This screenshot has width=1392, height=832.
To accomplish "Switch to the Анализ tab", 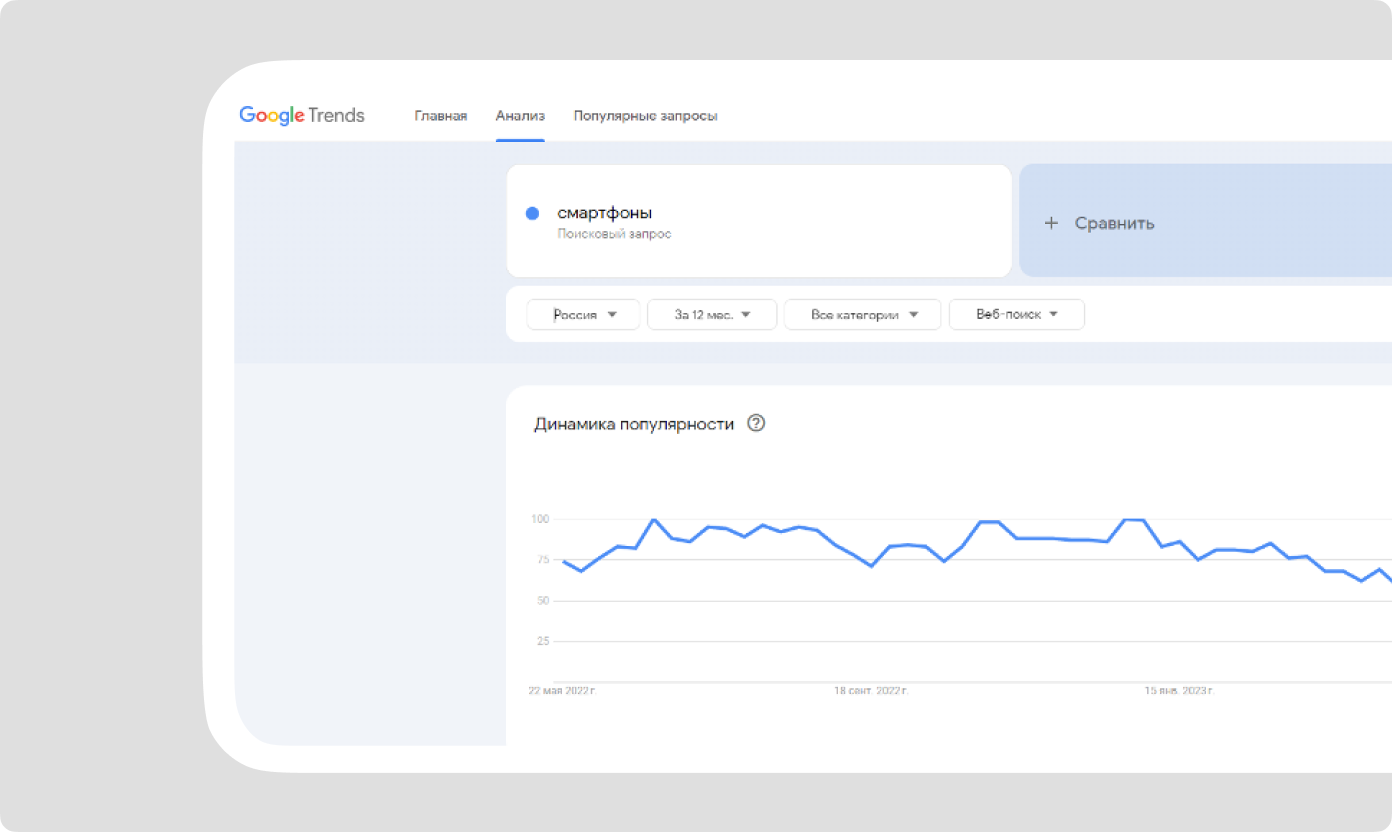I will tap(520, 116).
